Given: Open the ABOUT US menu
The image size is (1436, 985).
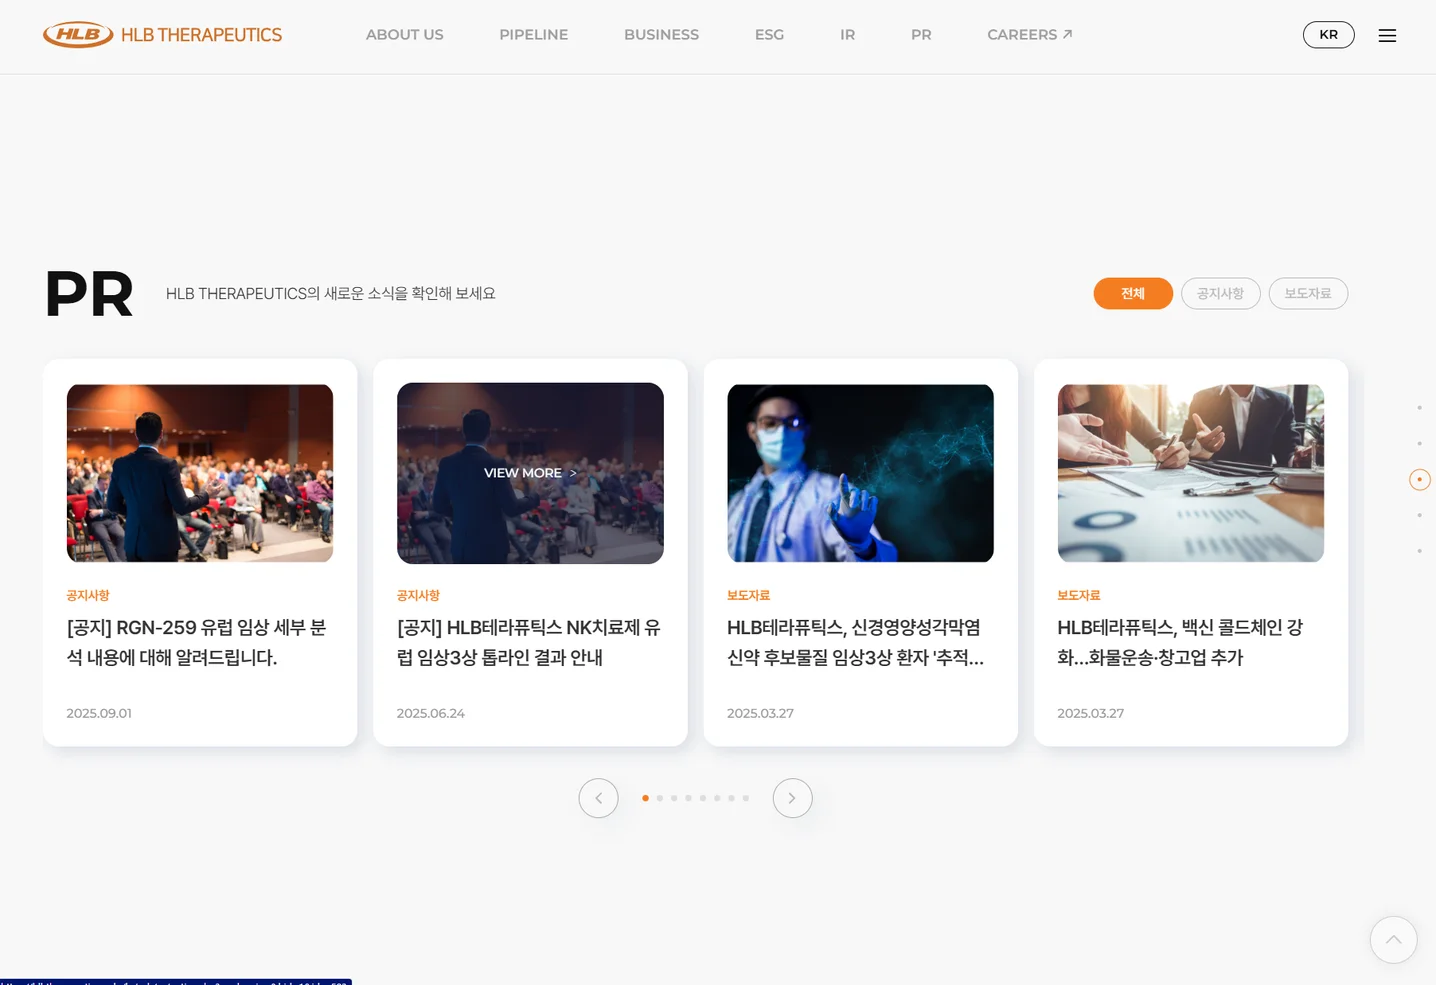Looking at the screenshot, I should pos(404,35).
